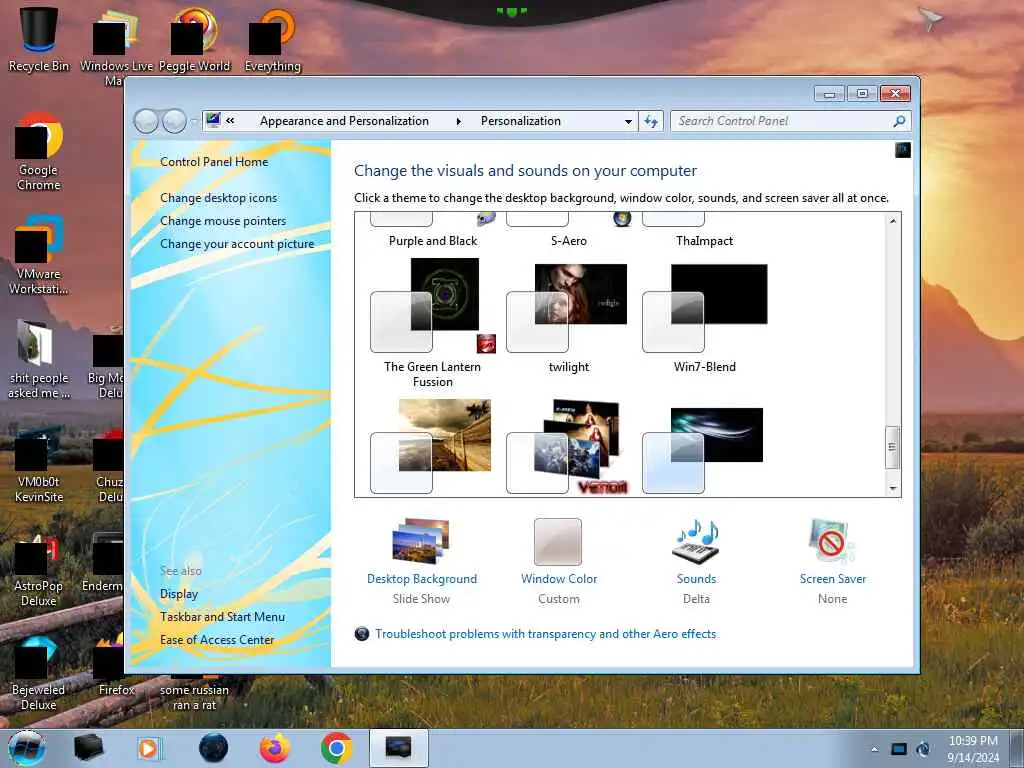
Task: Open Change desktop icons link
Action: [x=218, y=198]
